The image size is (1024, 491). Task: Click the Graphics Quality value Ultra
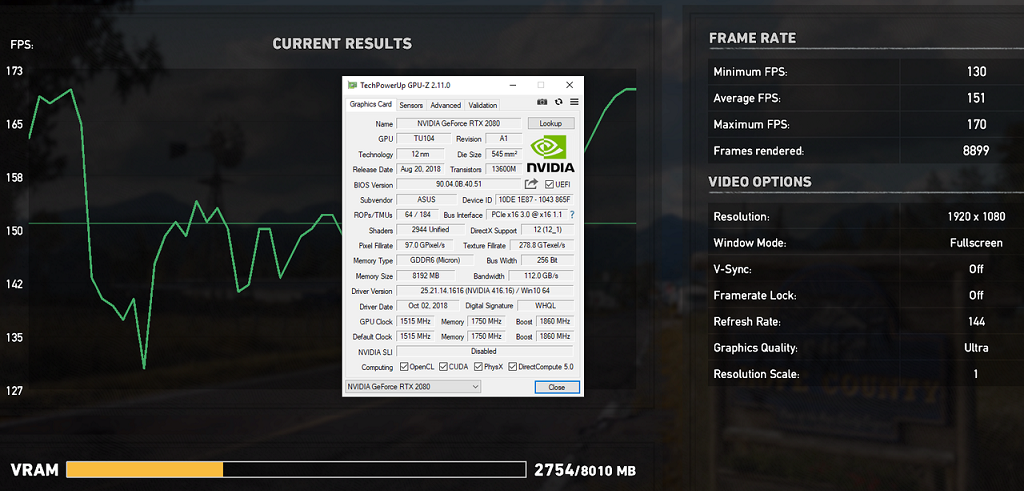tap(976, 348)
